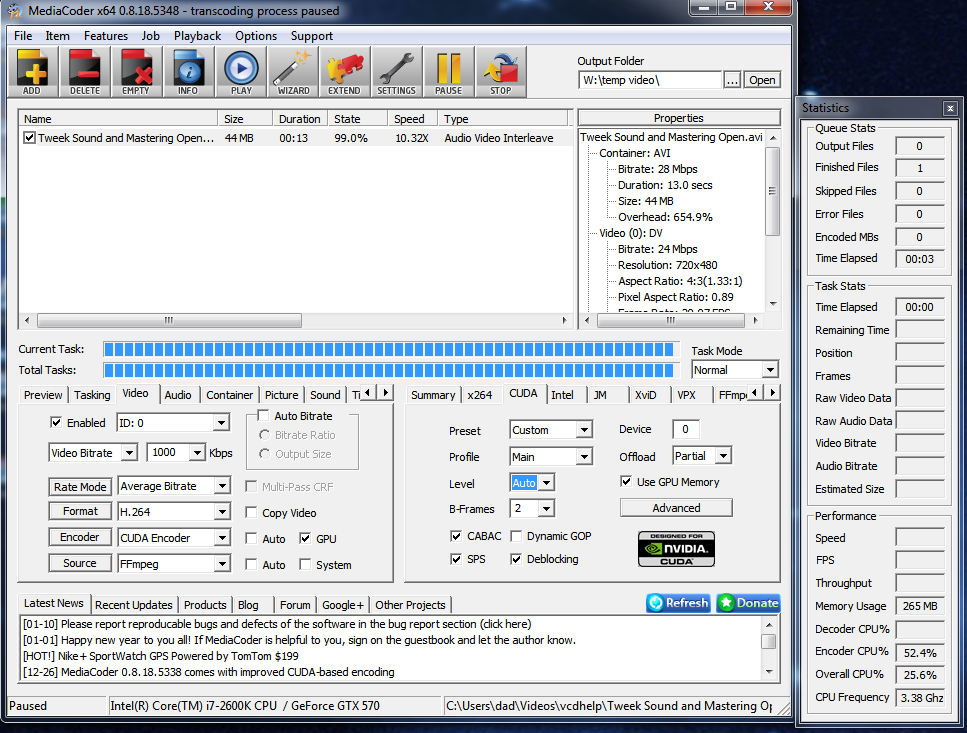Click the PAUSE toolbar icon
This screenshot has height=733, width=967.
pos(448,72)
